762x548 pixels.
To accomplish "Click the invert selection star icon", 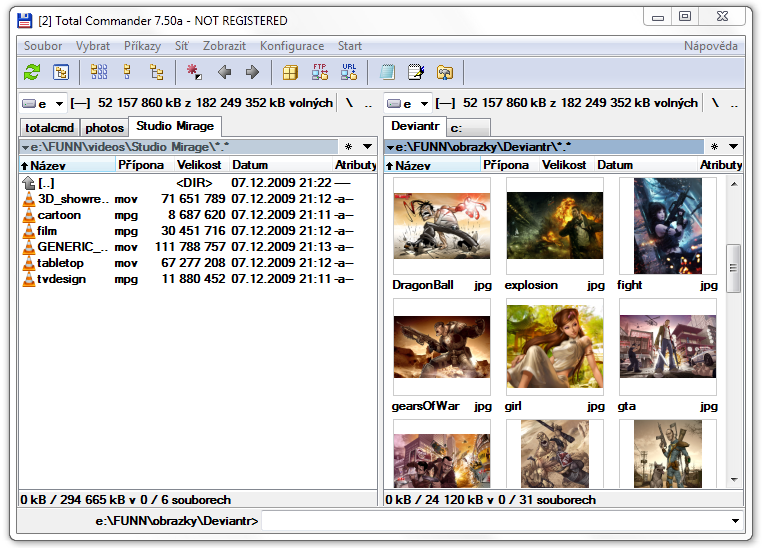I will pyautogui.click(x=194, y=72).
